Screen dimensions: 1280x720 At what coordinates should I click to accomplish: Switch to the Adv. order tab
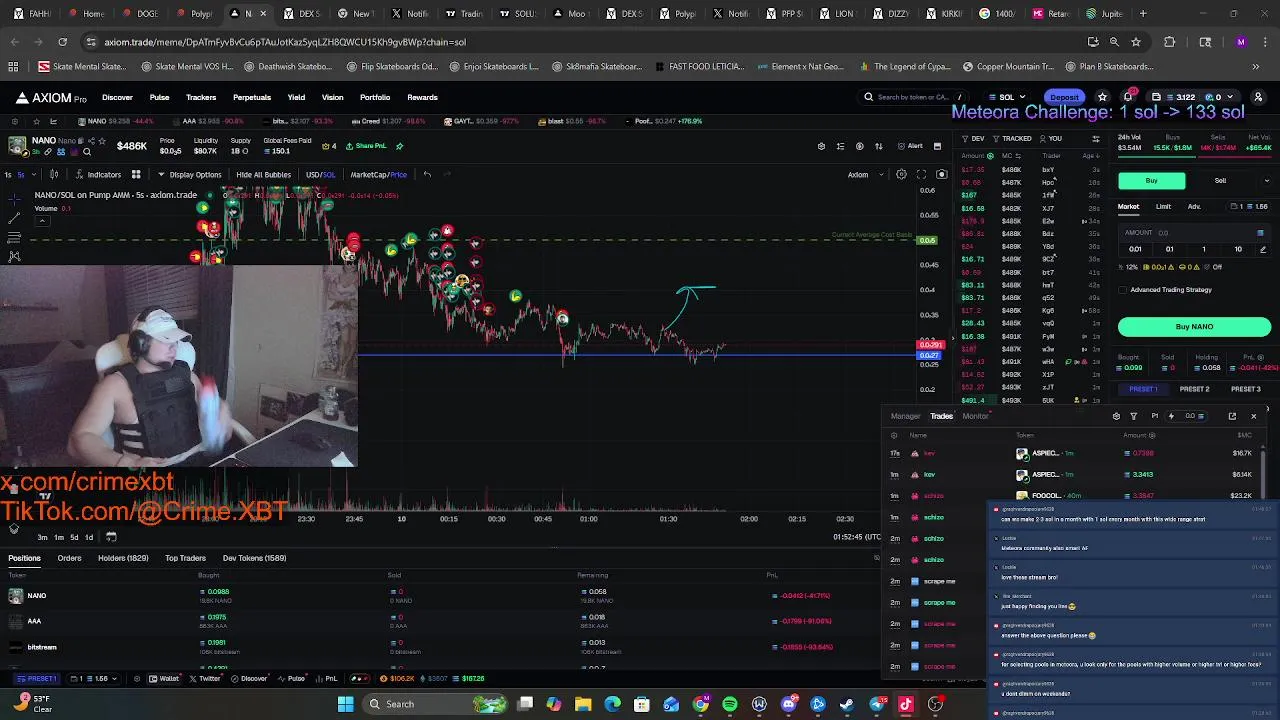[1194, 207]
